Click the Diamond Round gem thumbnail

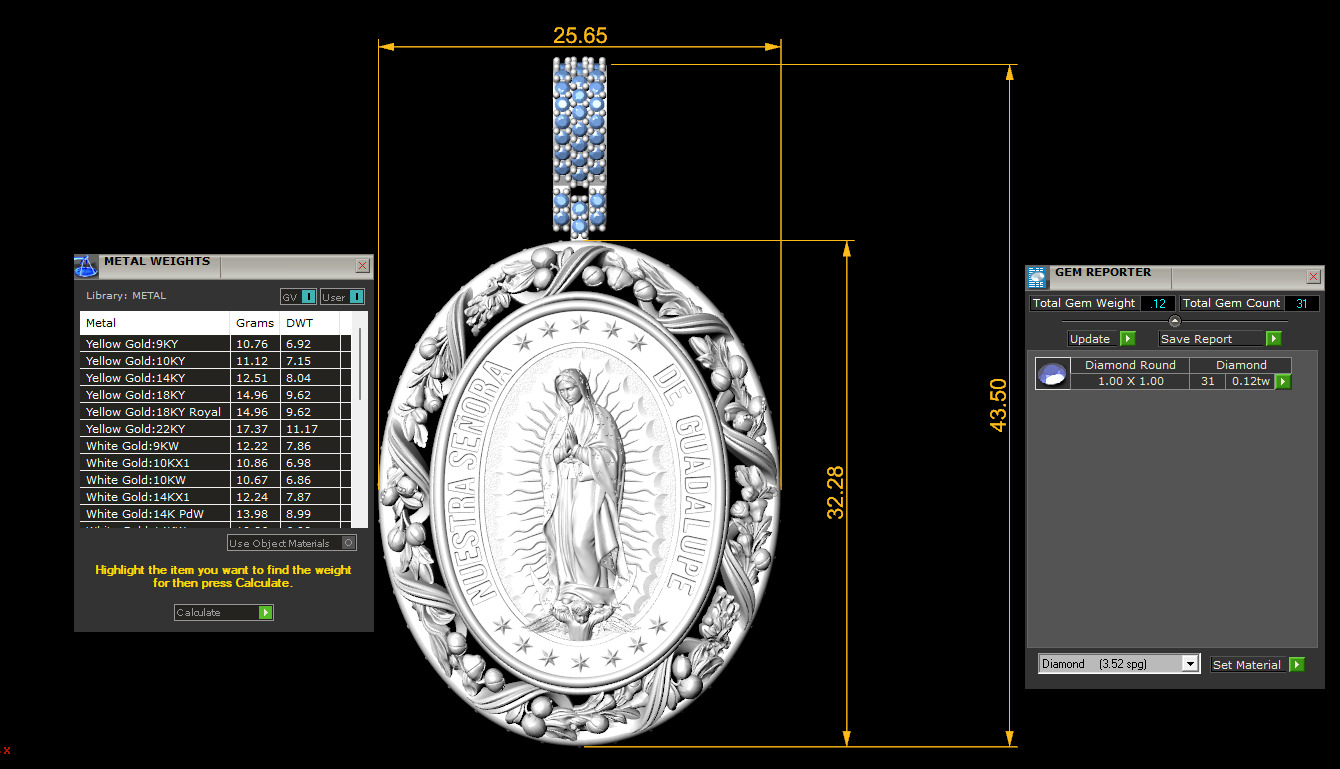pyautogui.click(x=1052, y=374)
